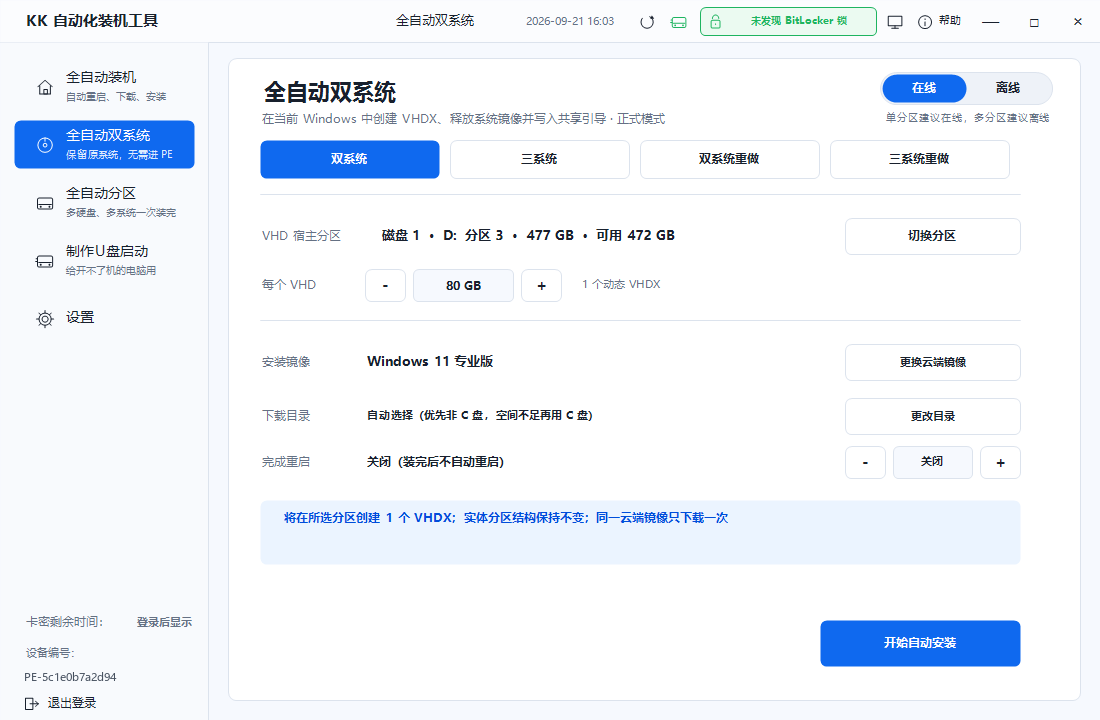Viewport: 1100px width, 720px height.
Task: Close the KK 自动化装机工具 window
Action: pyautogui.click(x=1078, y=22)
